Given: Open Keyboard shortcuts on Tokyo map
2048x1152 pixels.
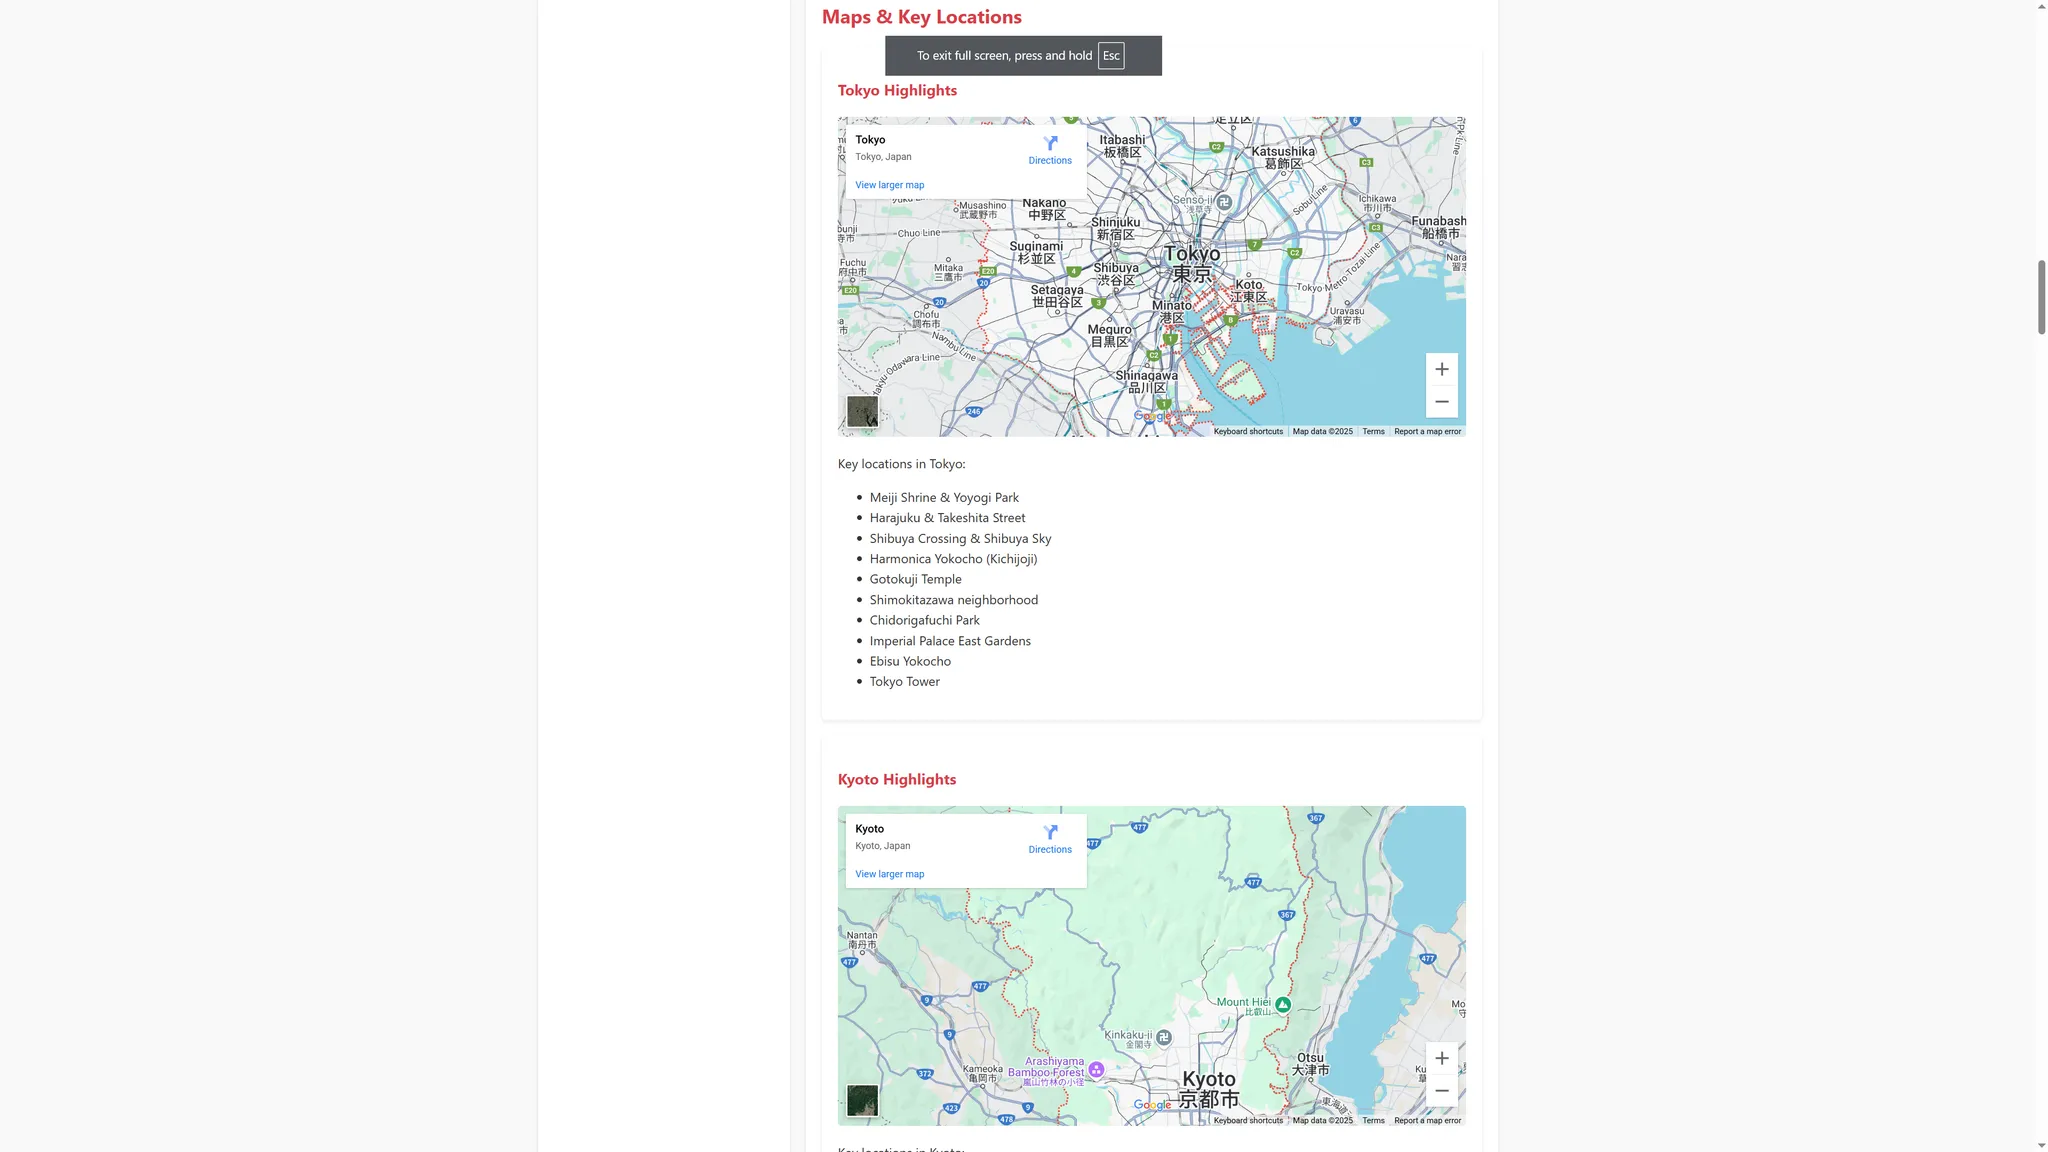Looking at the screenshot, I should [1248, 432].
